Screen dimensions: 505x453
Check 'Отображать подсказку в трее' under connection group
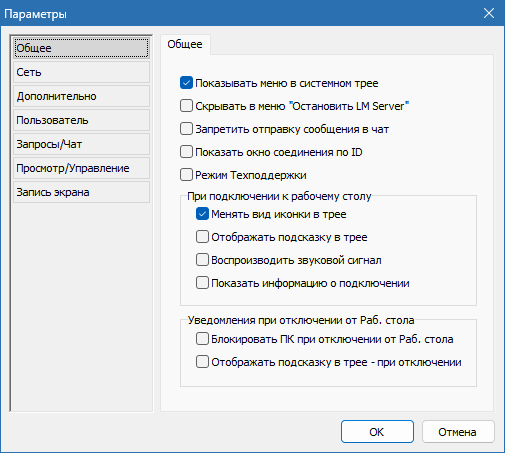coord(202,237)
